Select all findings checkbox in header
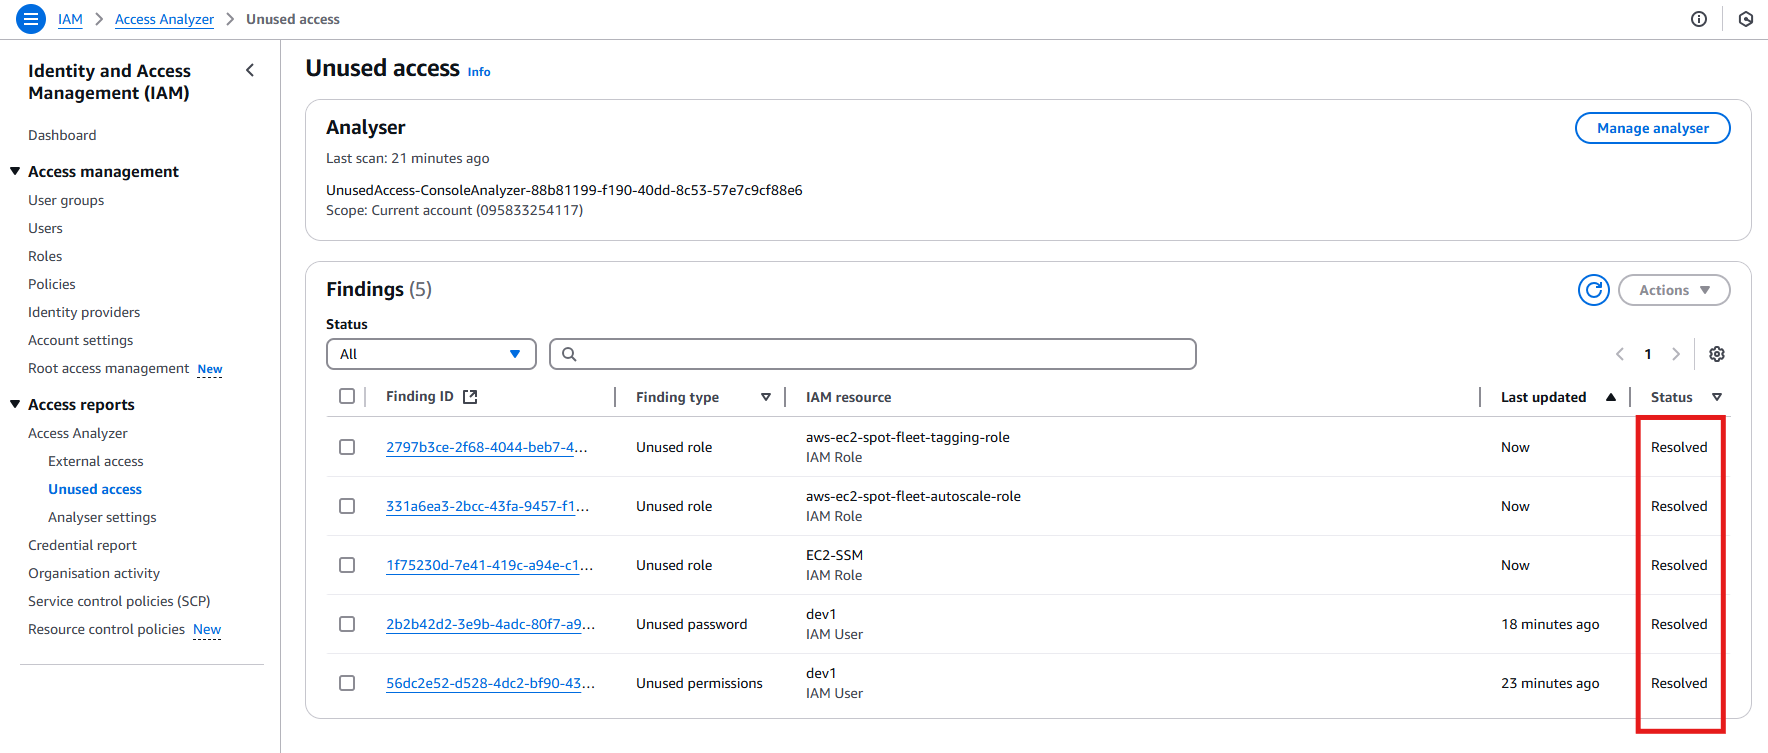This screenshot has width=1768, height=753. tap(347, 396)
